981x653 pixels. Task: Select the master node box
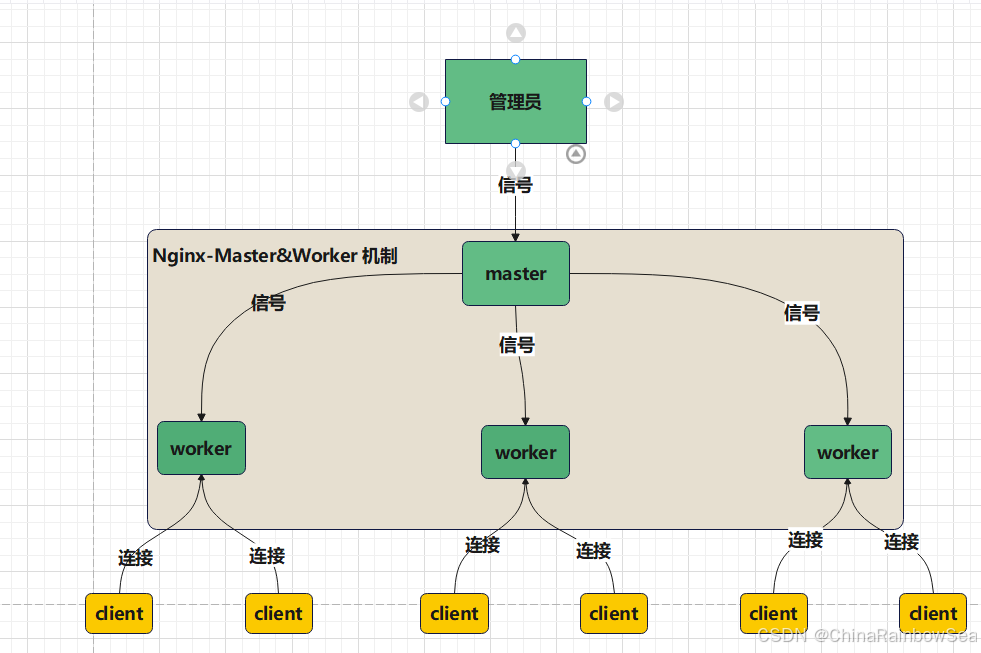pyautogui.click(x=516, y=273)
